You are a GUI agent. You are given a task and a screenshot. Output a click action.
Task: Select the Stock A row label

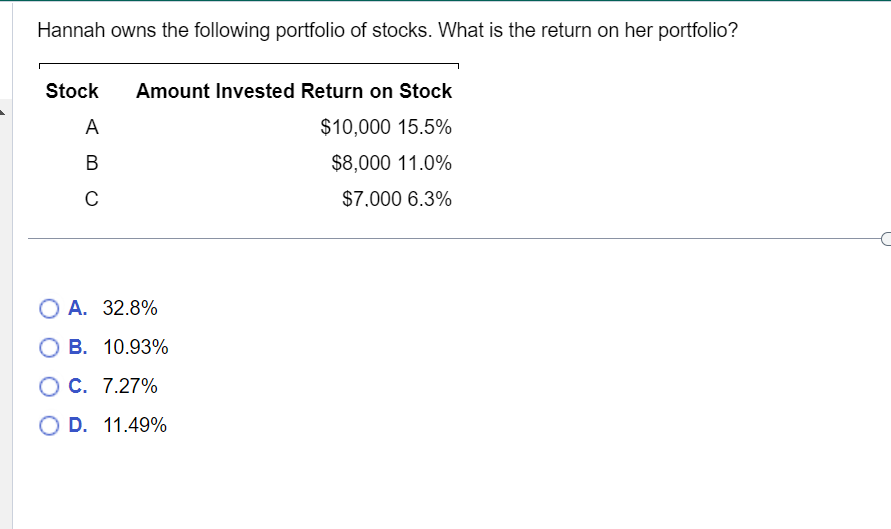92,127
